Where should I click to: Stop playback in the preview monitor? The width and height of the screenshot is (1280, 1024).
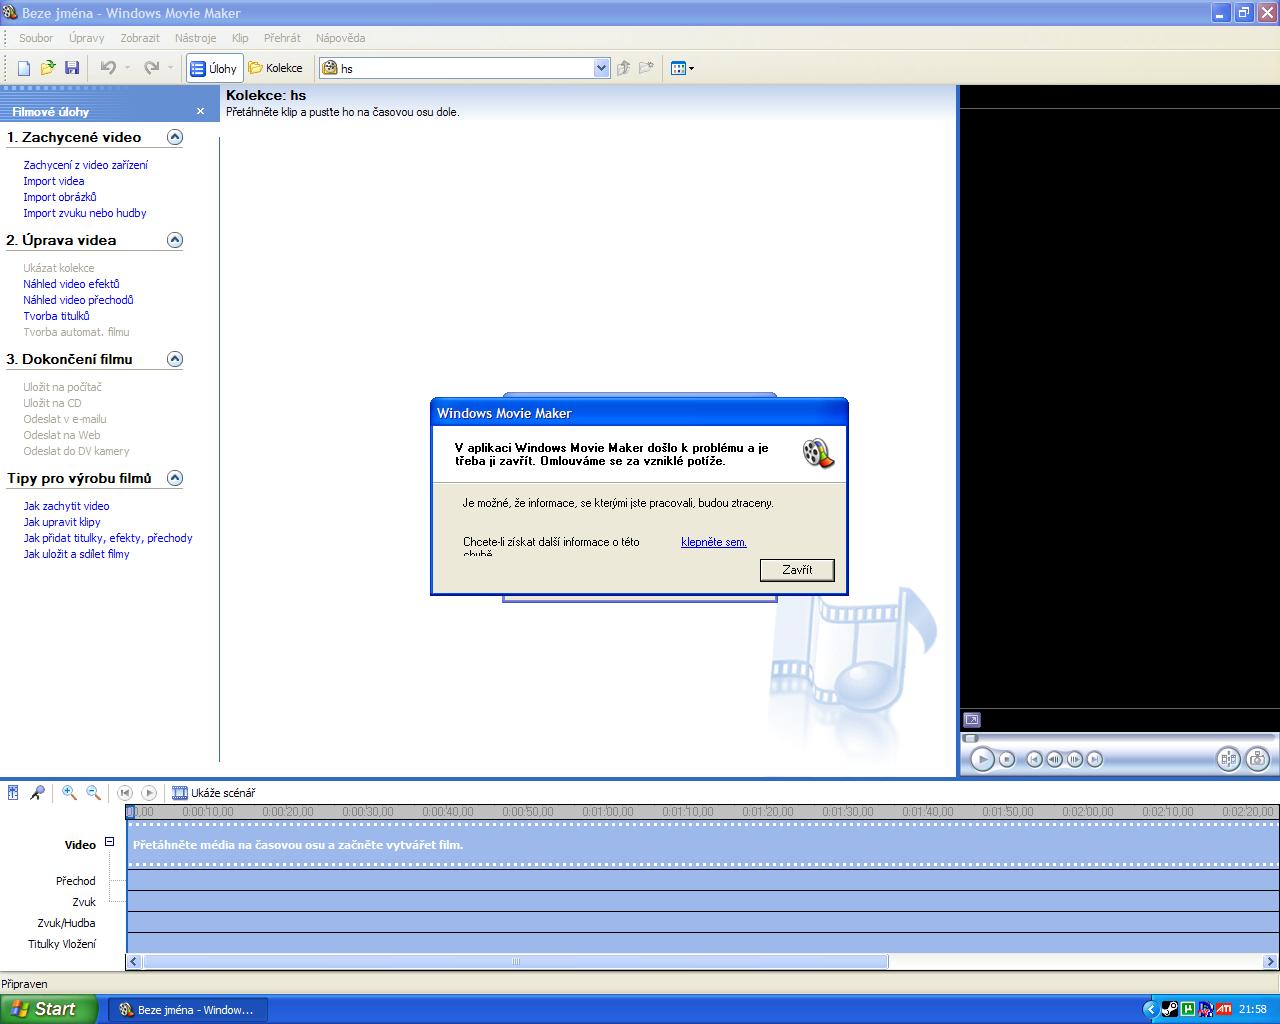pos(1007,760)
